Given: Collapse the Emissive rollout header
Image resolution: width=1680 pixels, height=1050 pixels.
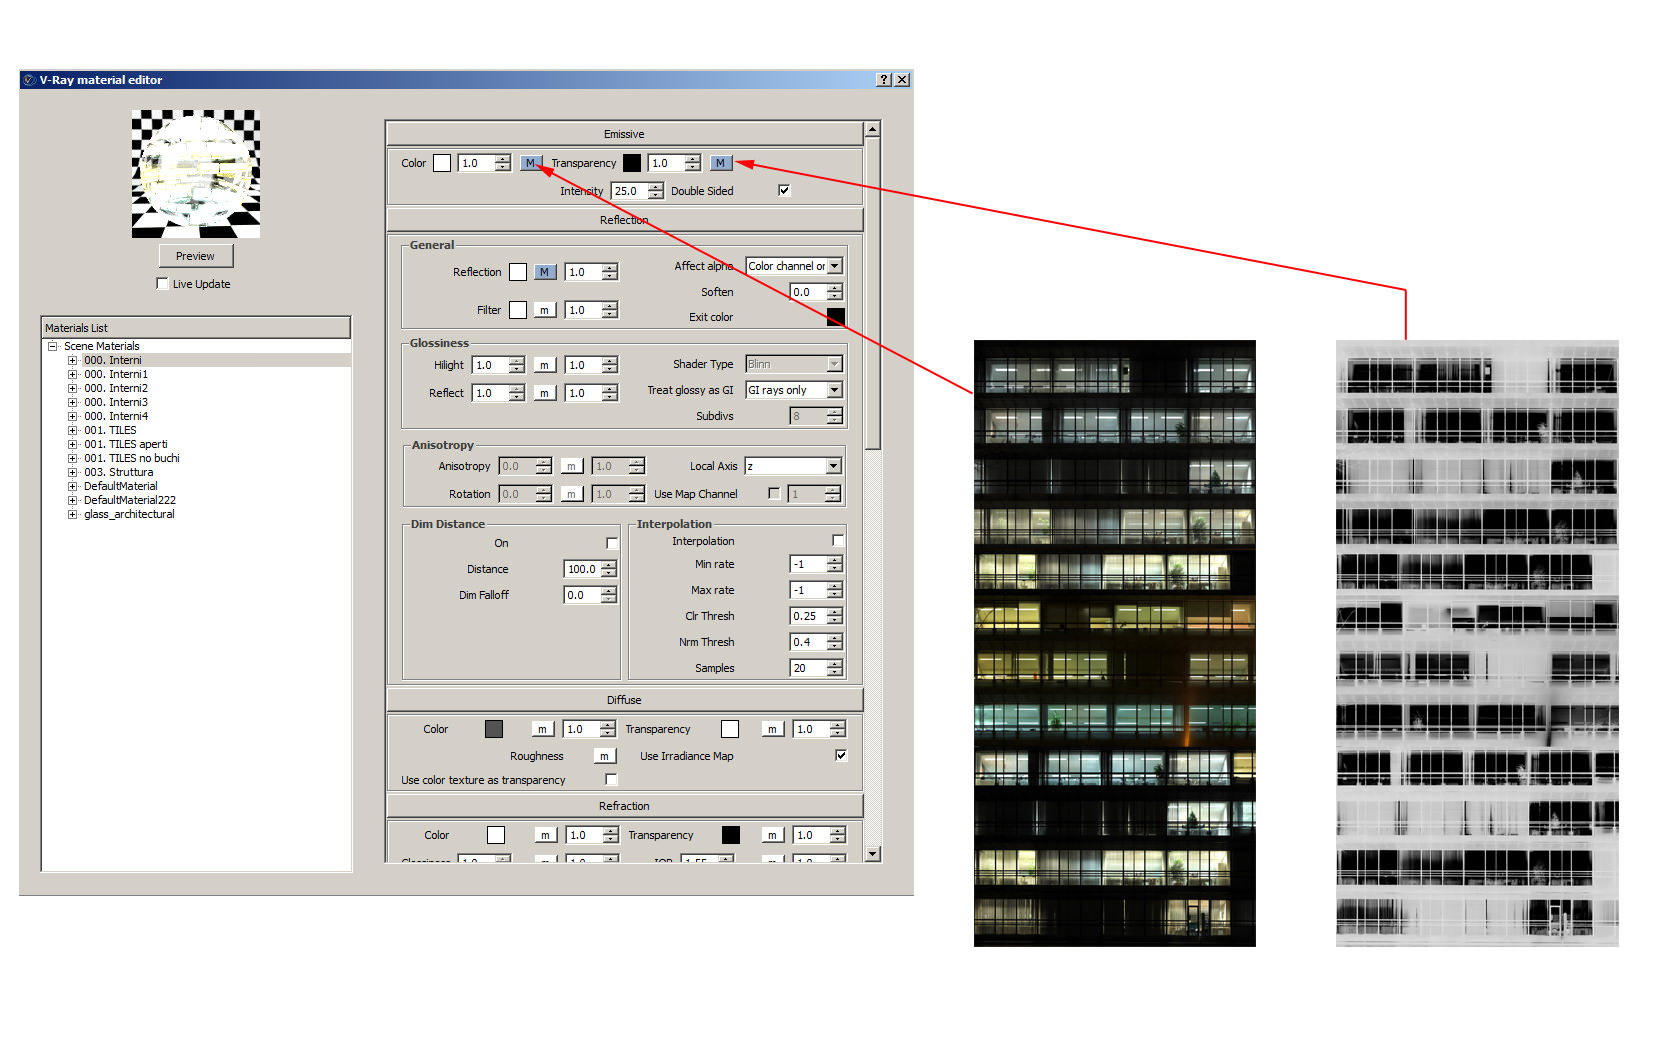Looking at the screenshot, I should (624, 134).
